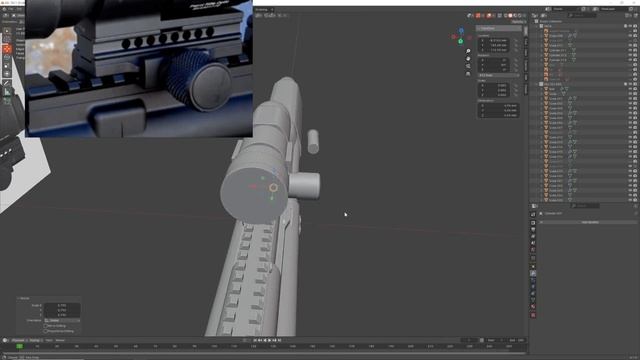Open the Render properties tab

pos(533,222)
